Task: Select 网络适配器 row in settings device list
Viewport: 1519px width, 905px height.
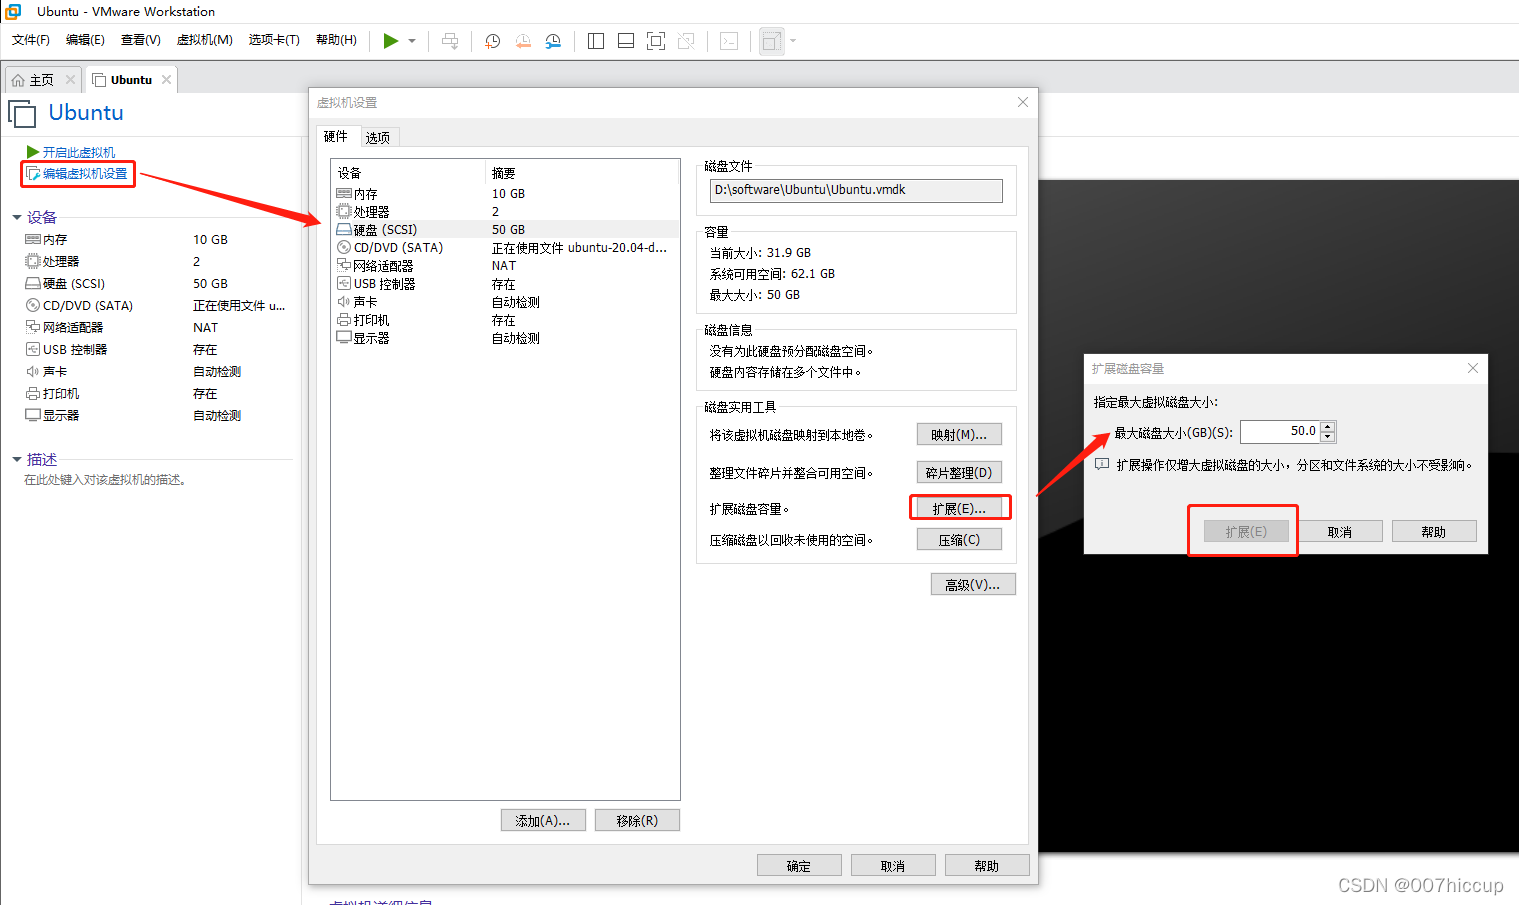Action: [505, 266]
